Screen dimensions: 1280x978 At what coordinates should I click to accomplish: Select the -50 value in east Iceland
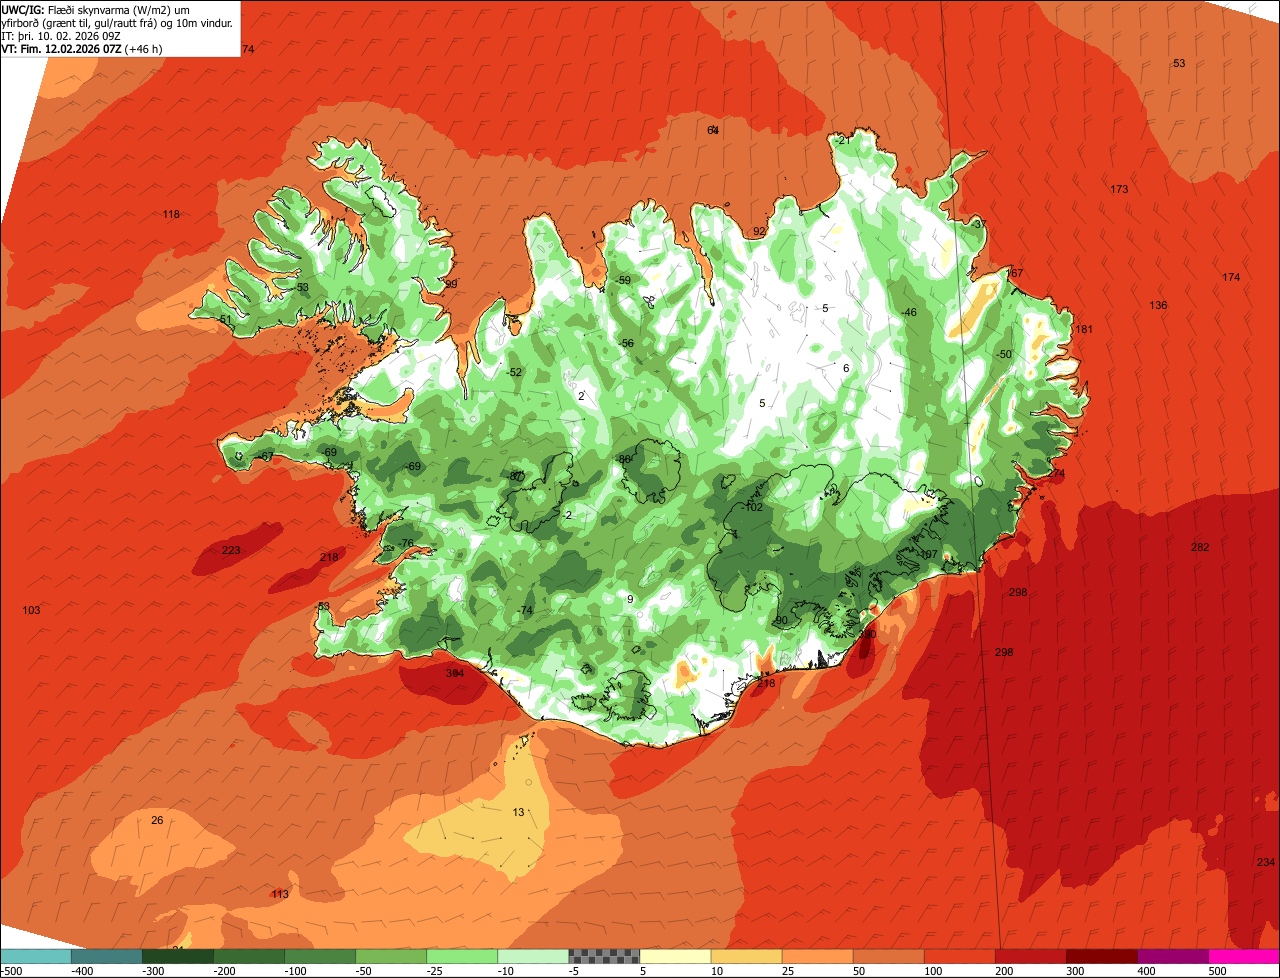(x=1004, y=354)
